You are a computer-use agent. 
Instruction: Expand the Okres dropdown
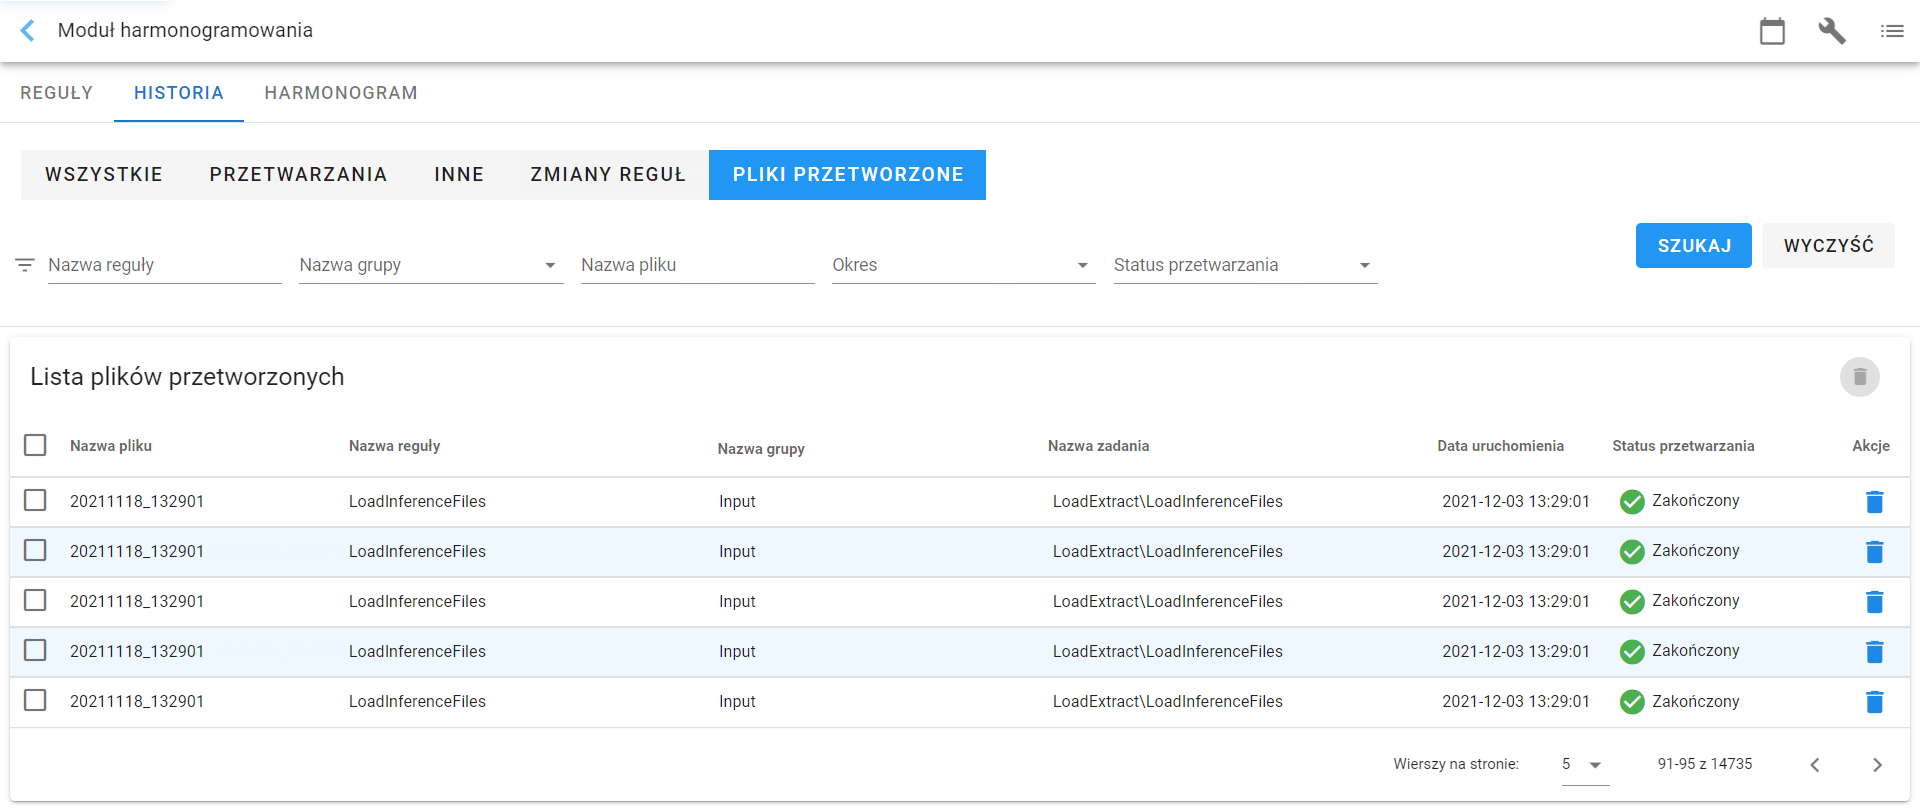click(963, 265)
